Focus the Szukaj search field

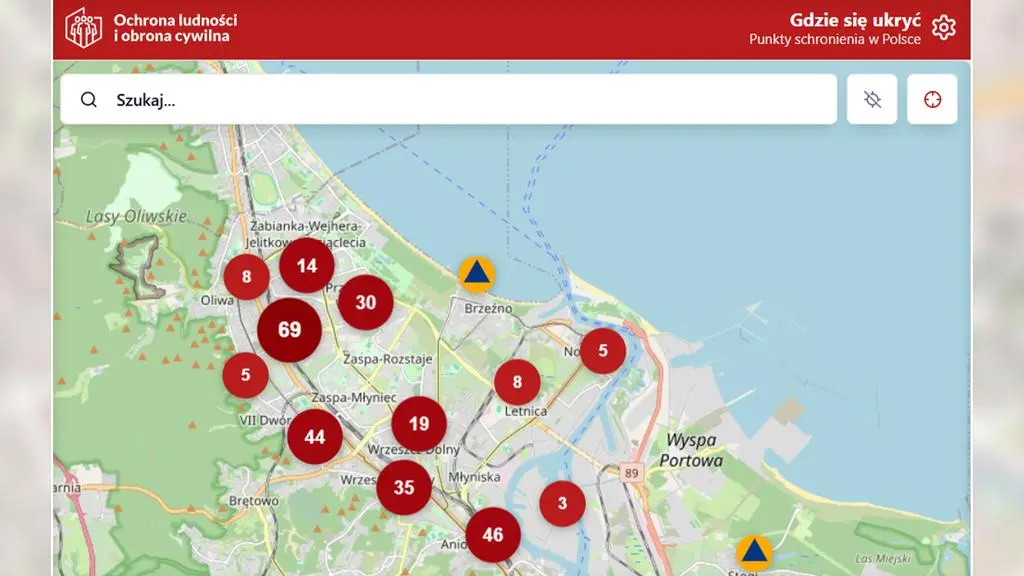449,99
